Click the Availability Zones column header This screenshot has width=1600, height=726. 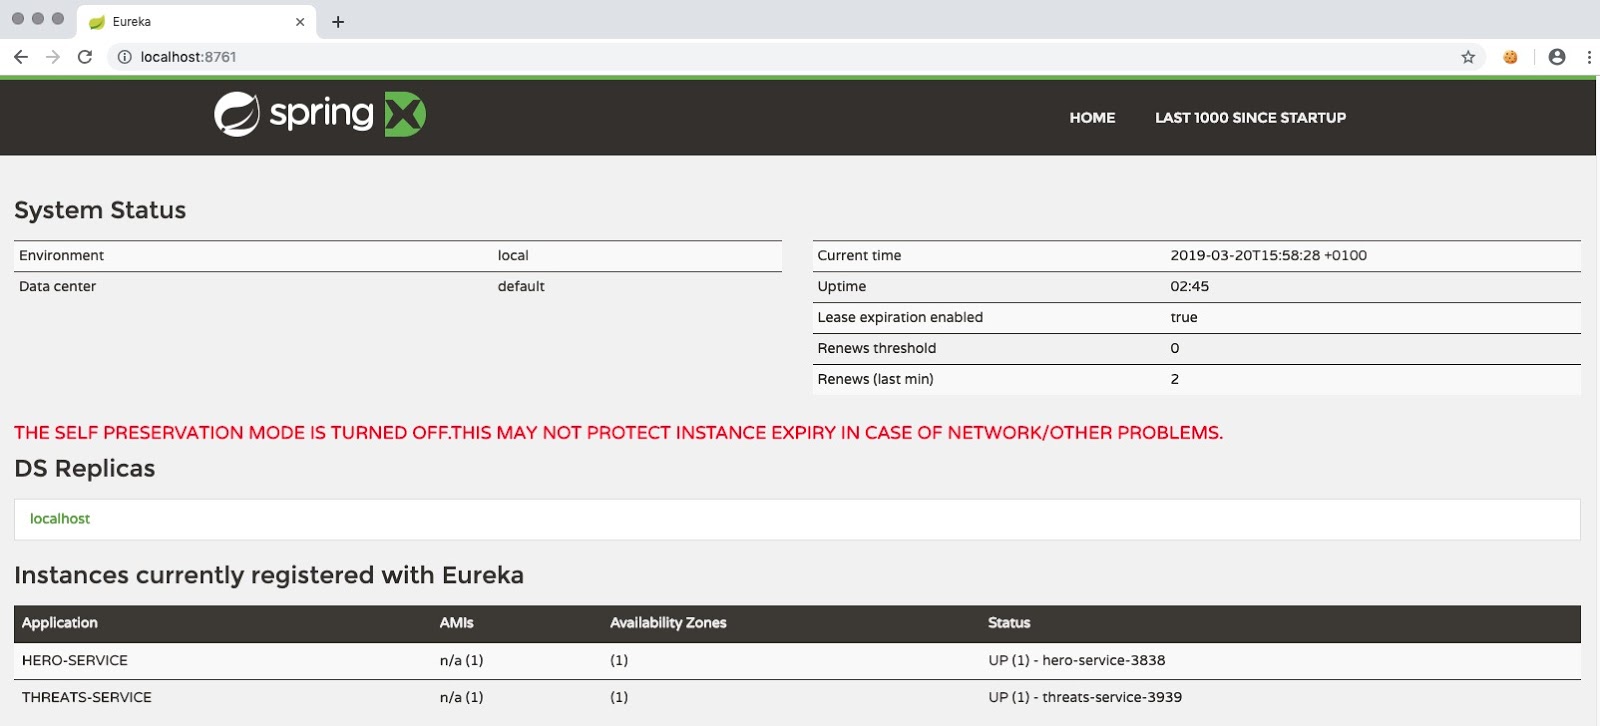point(668,623)
